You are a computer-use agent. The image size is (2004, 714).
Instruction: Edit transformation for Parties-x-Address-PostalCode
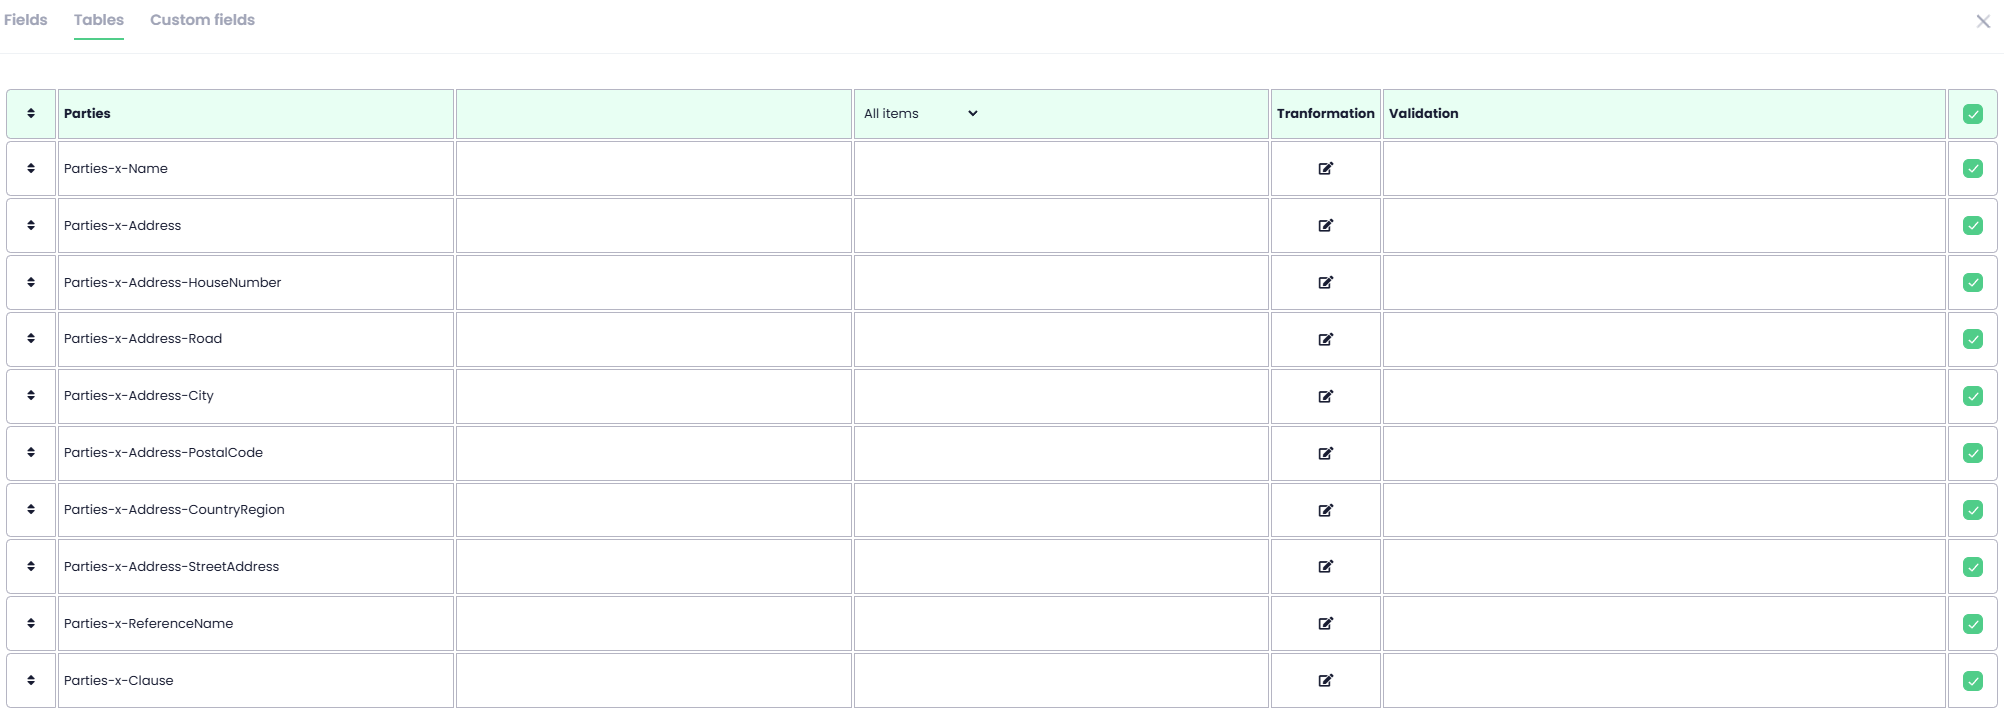point(1325,453)
